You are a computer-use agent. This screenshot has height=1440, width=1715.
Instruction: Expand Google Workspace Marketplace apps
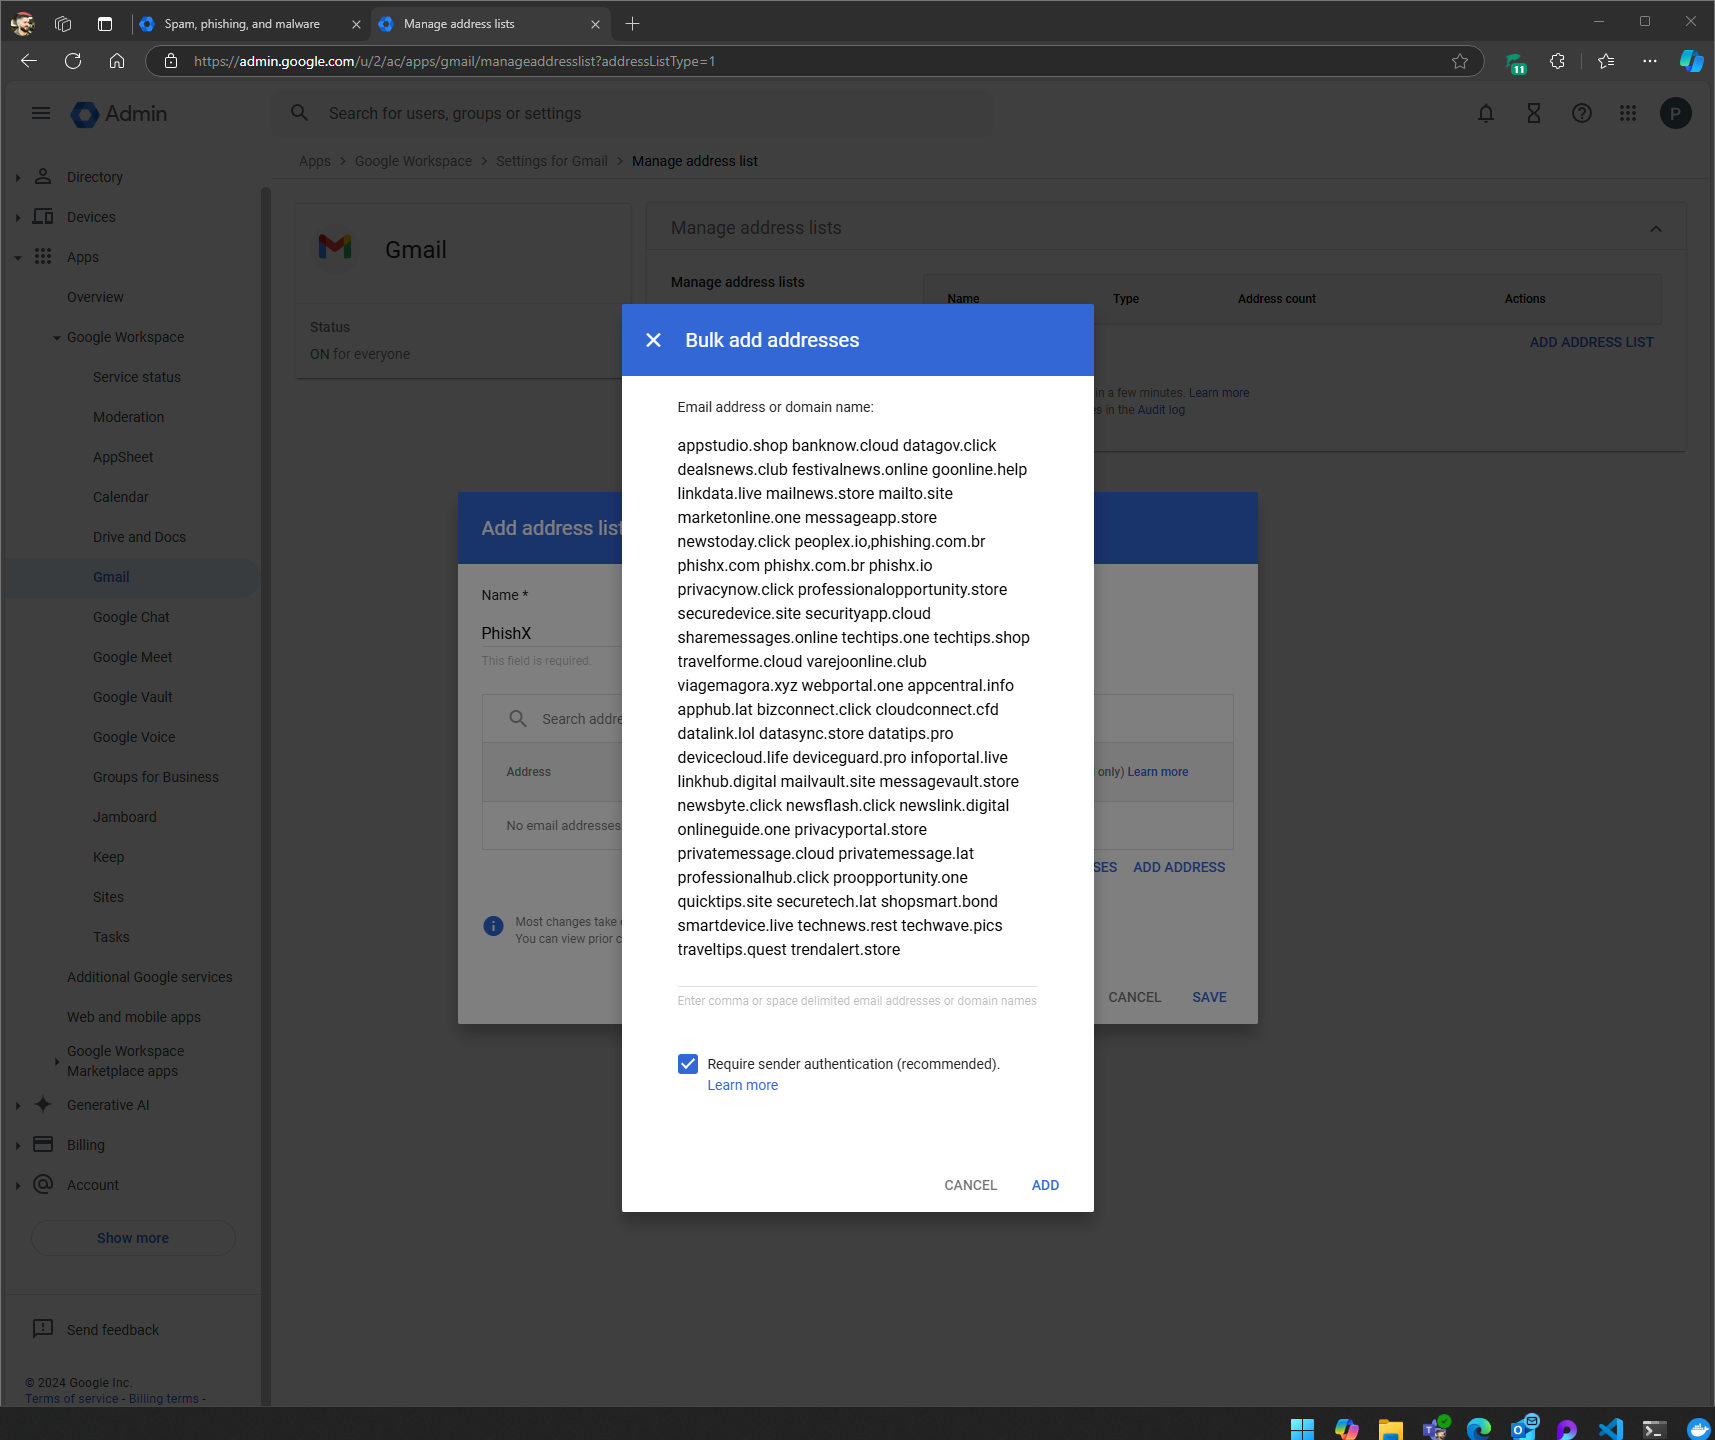57,1062
